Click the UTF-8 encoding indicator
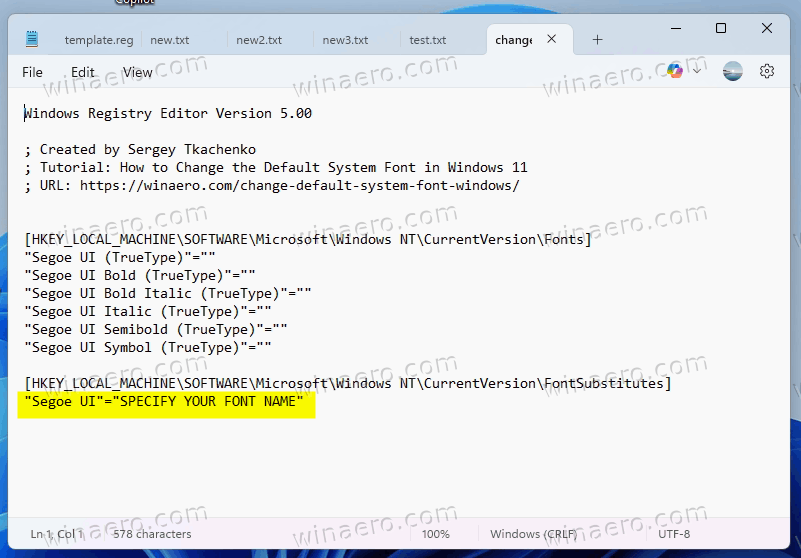Image resolution: width=801 pixels, height=558 pixels. (674, 534)
